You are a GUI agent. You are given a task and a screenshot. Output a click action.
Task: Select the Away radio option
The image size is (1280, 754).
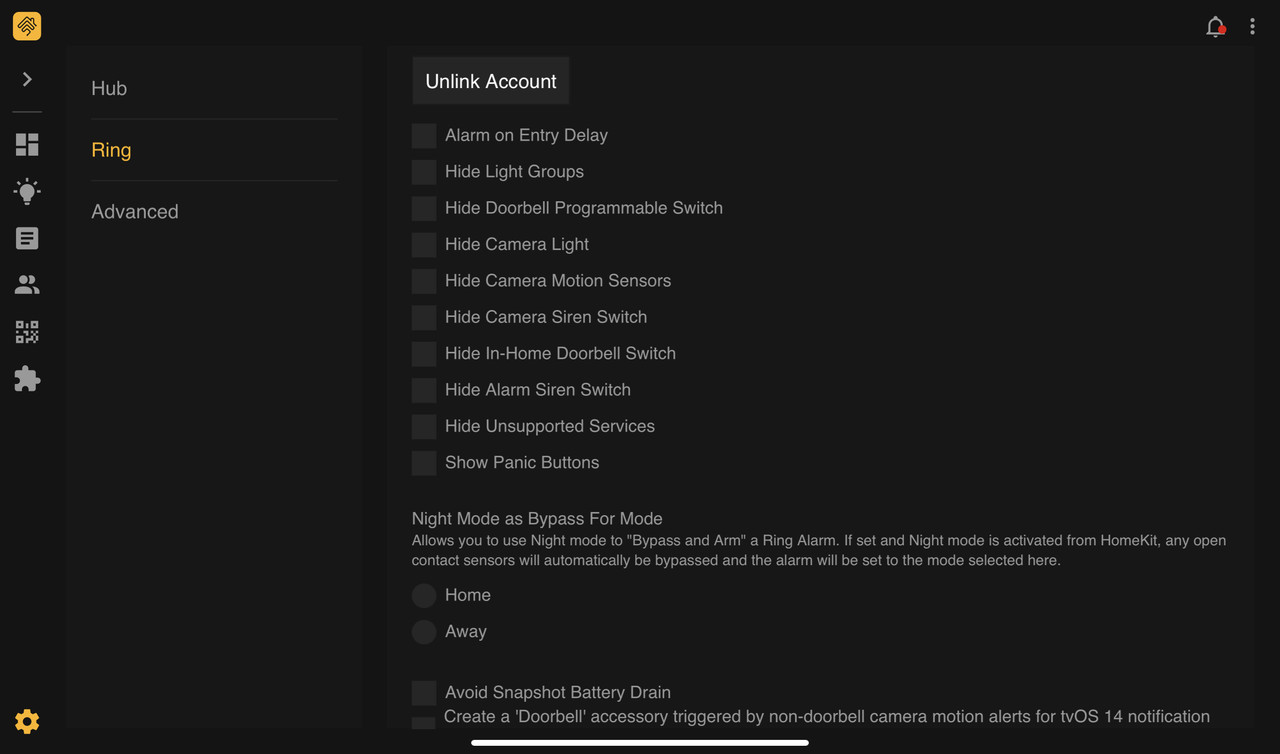424,632
